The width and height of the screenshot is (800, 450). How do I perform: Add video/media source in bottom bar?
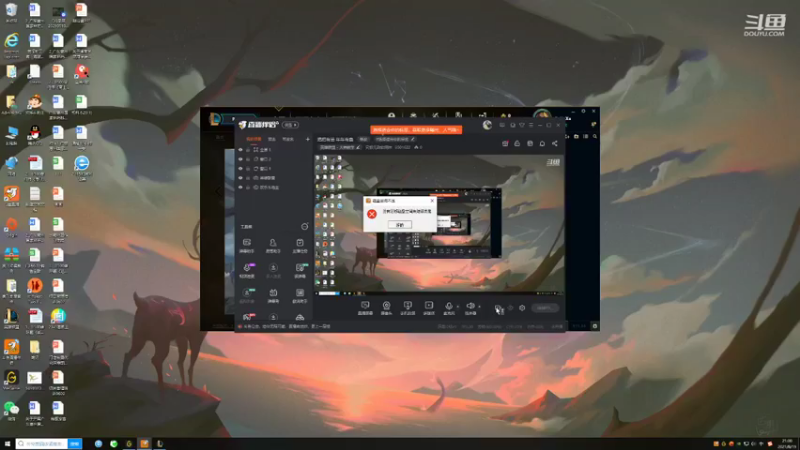[x=429, y=308]
